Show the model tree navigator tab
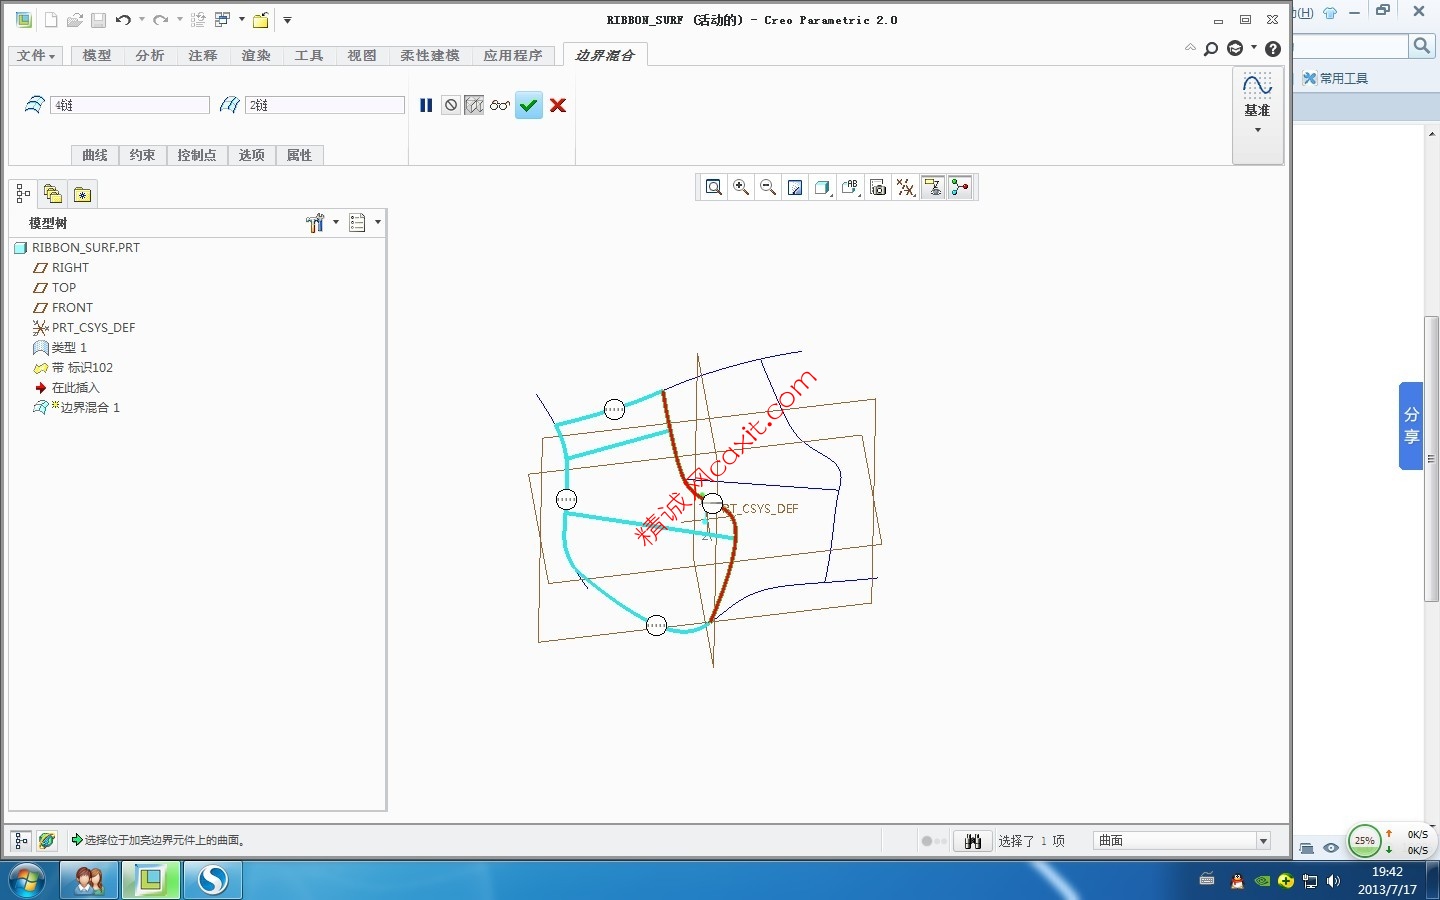Image resolution: width=1440 pixels, height=900 pixels. coord(23,194)
